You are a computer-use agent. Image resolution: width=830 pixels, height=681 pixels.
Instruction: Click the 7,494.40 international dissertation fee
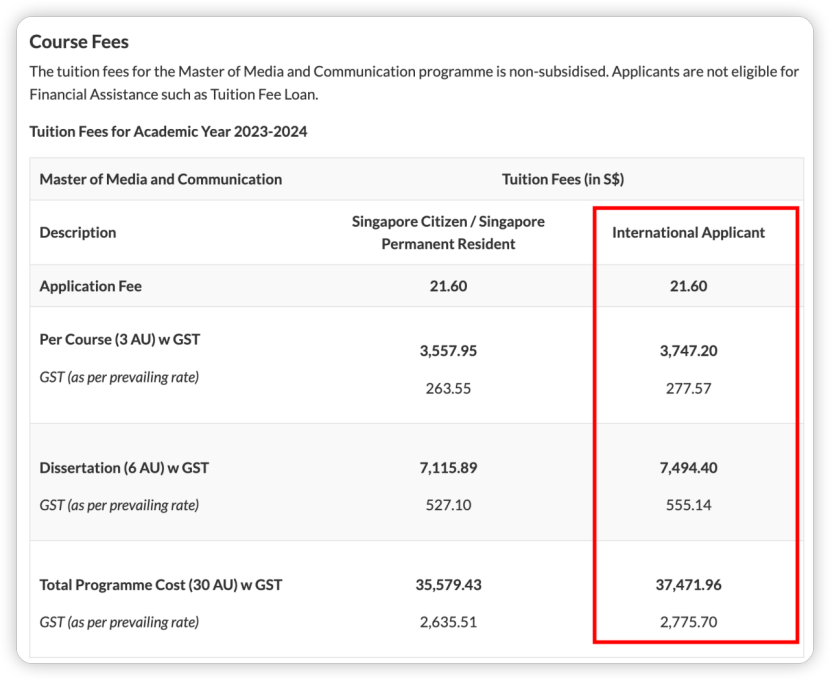[x=688, y=468]
